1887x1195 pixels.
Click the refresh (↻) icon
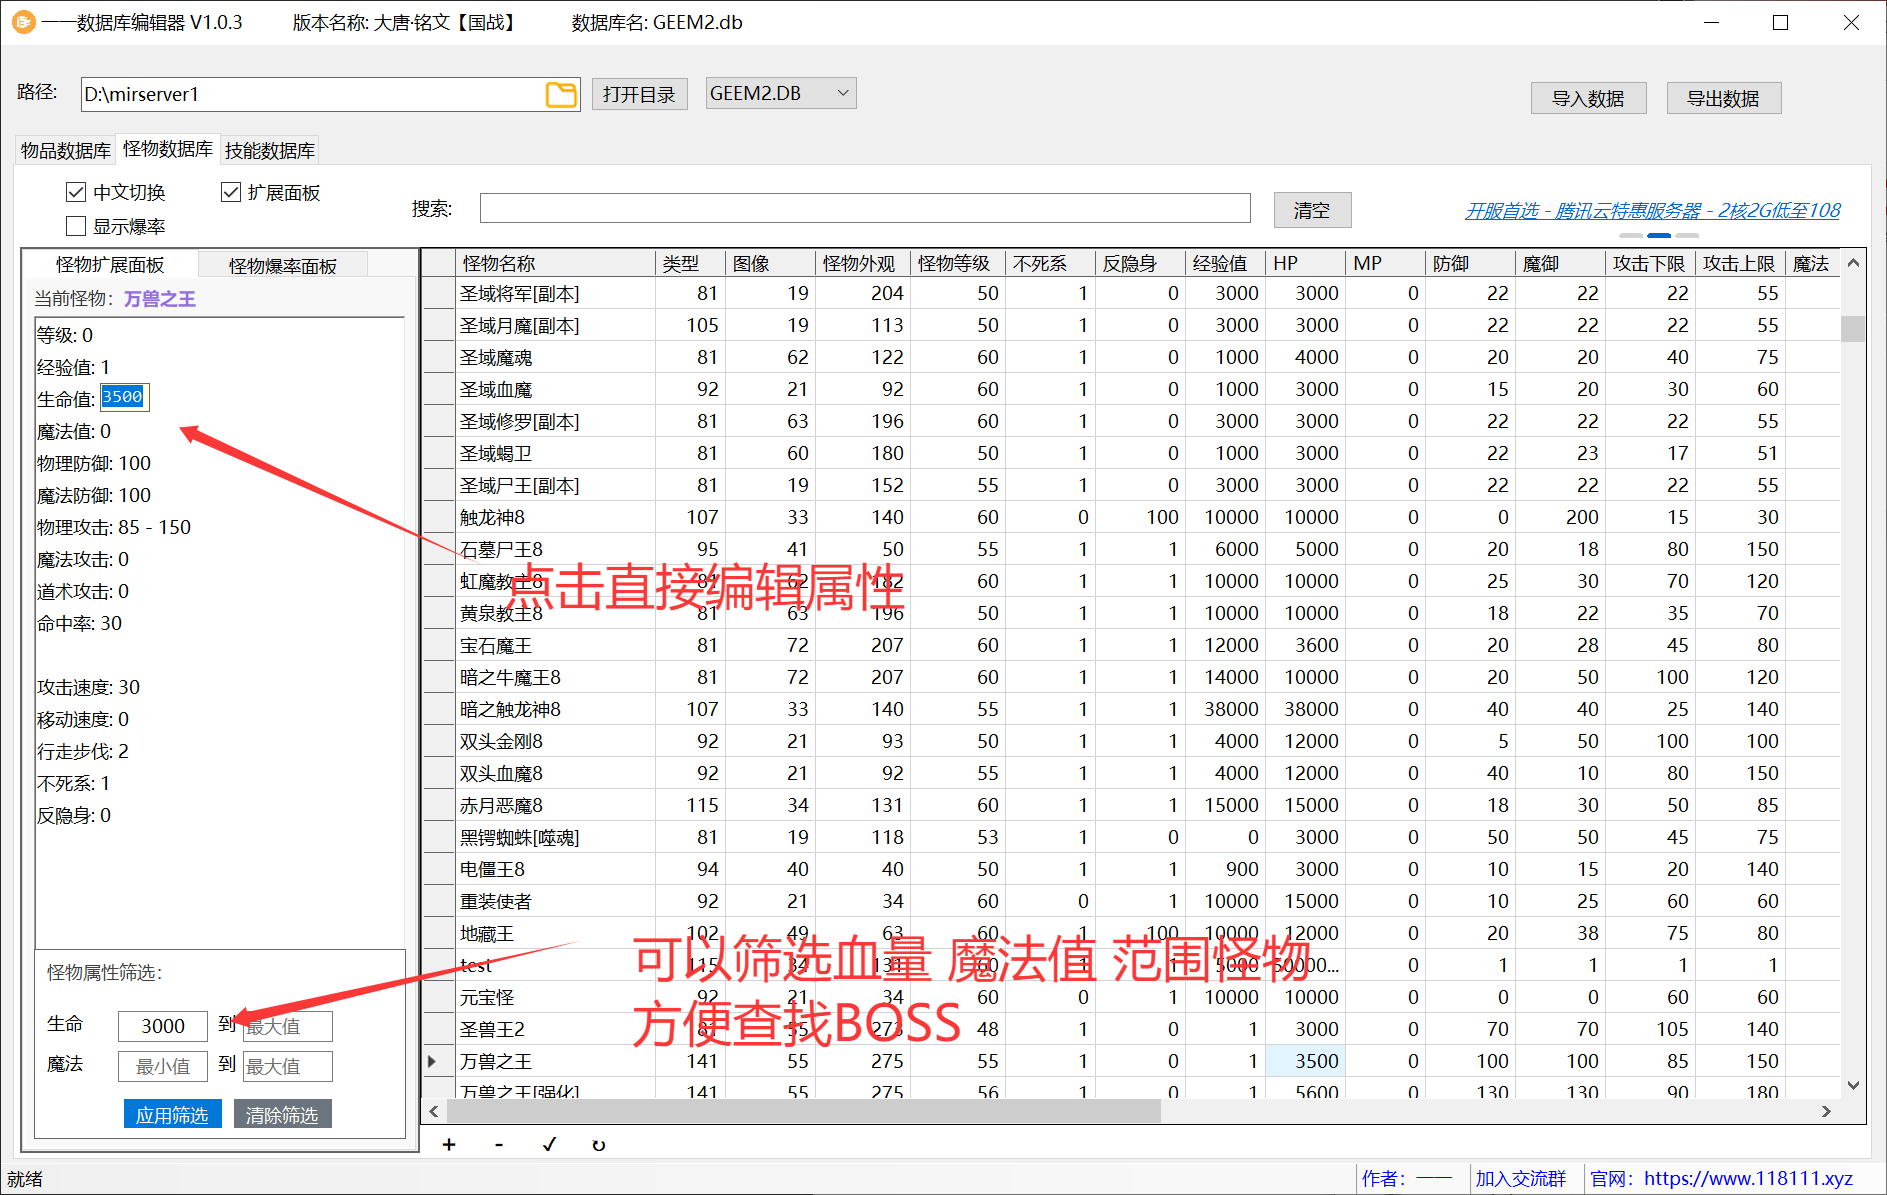(598, 1144)
